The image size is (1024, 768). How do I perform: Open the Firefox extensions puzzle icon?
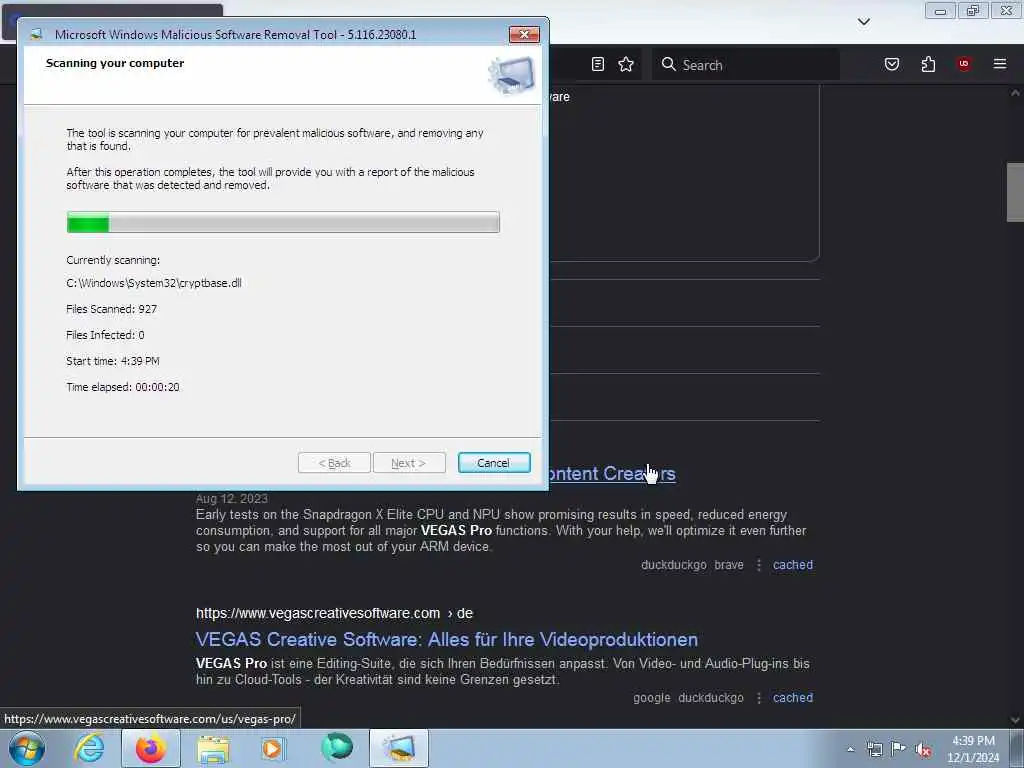tap(928, 64)
